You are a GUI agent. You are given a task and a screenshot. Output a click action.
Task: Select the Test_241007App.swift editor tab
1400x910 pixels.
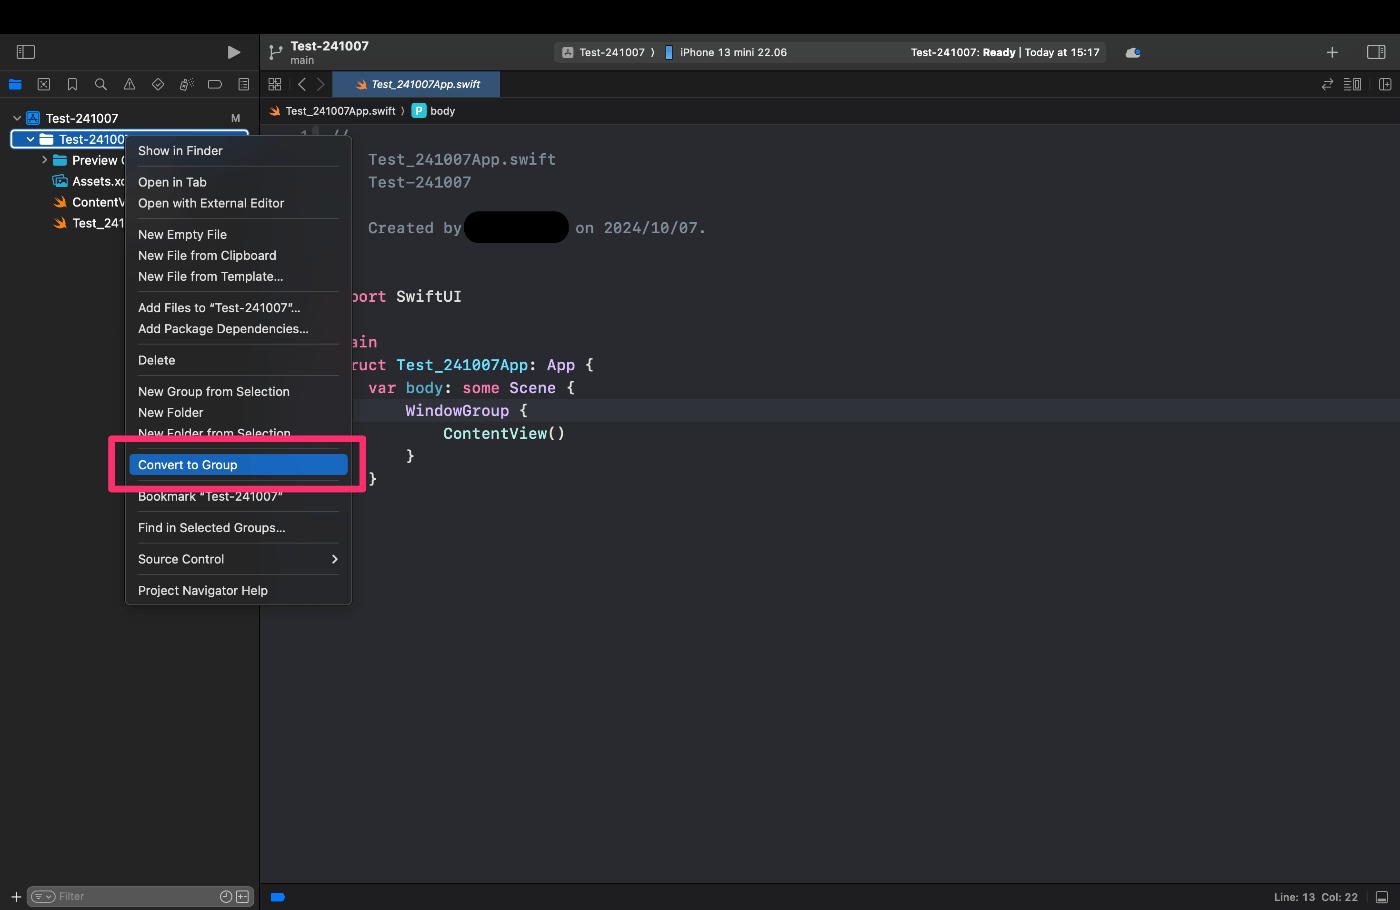click(x=416, y=84)
